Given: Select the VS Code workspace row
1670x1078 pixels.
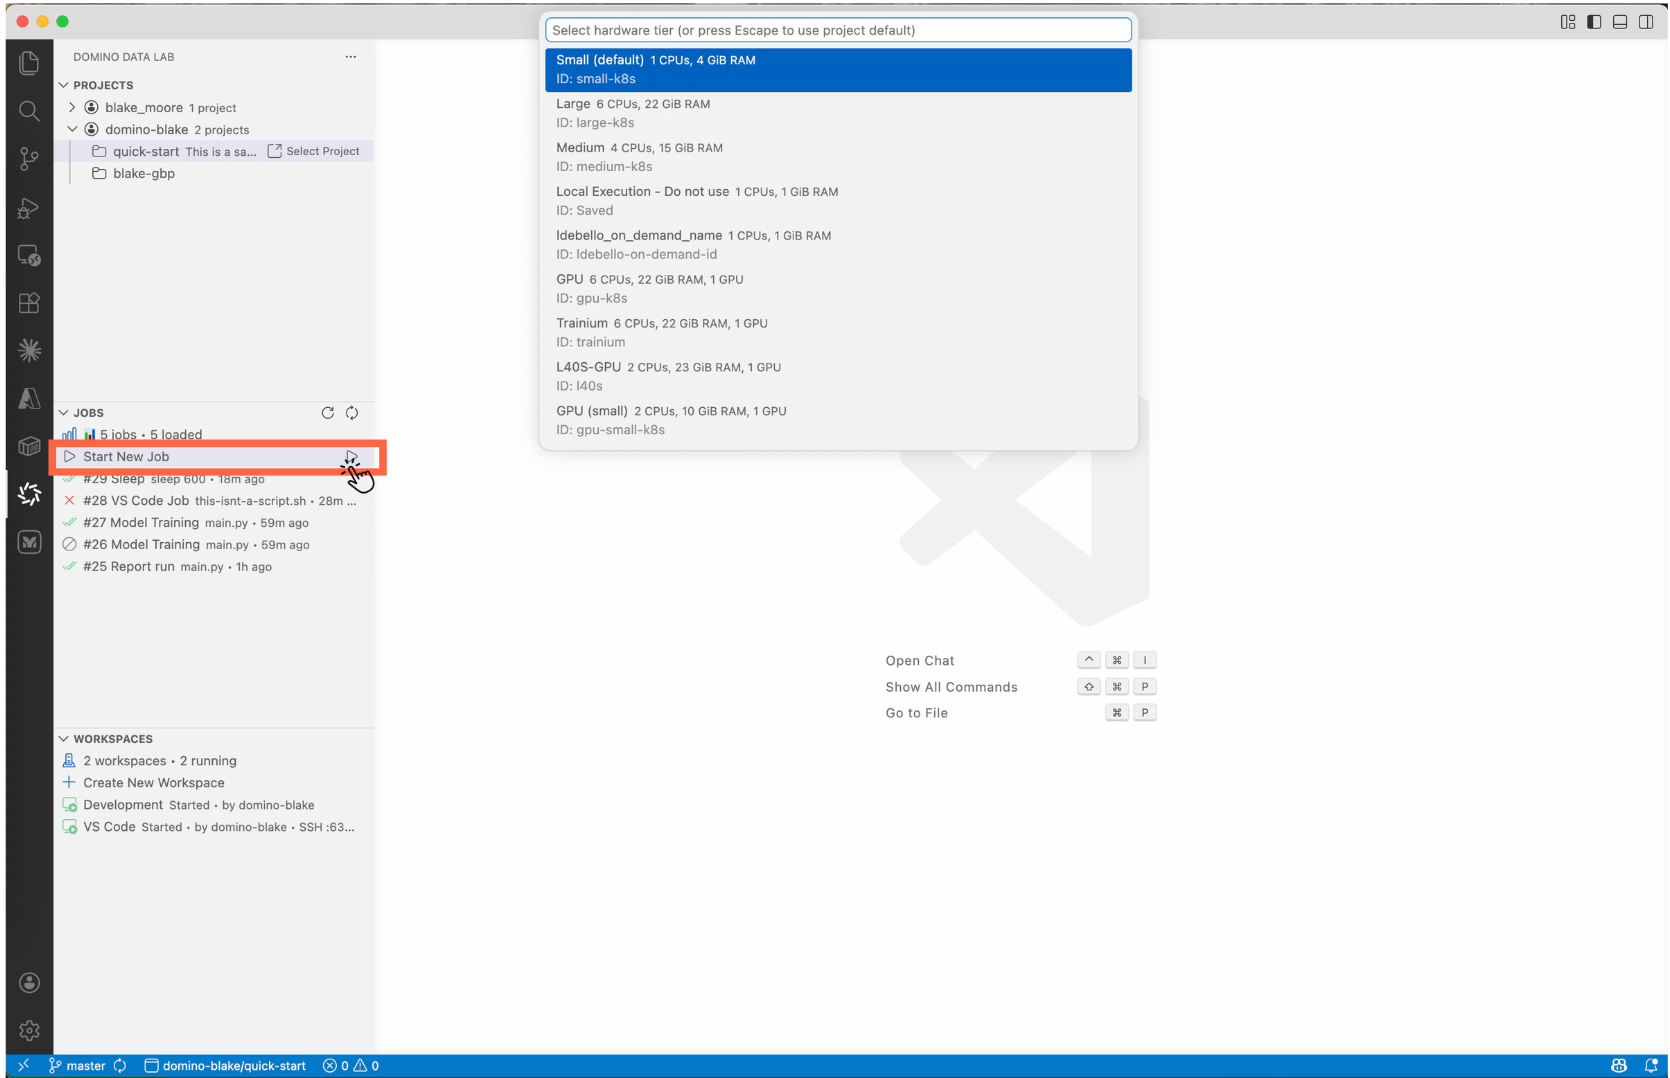Looking at the screenshot, I should [x=214, y=827].
